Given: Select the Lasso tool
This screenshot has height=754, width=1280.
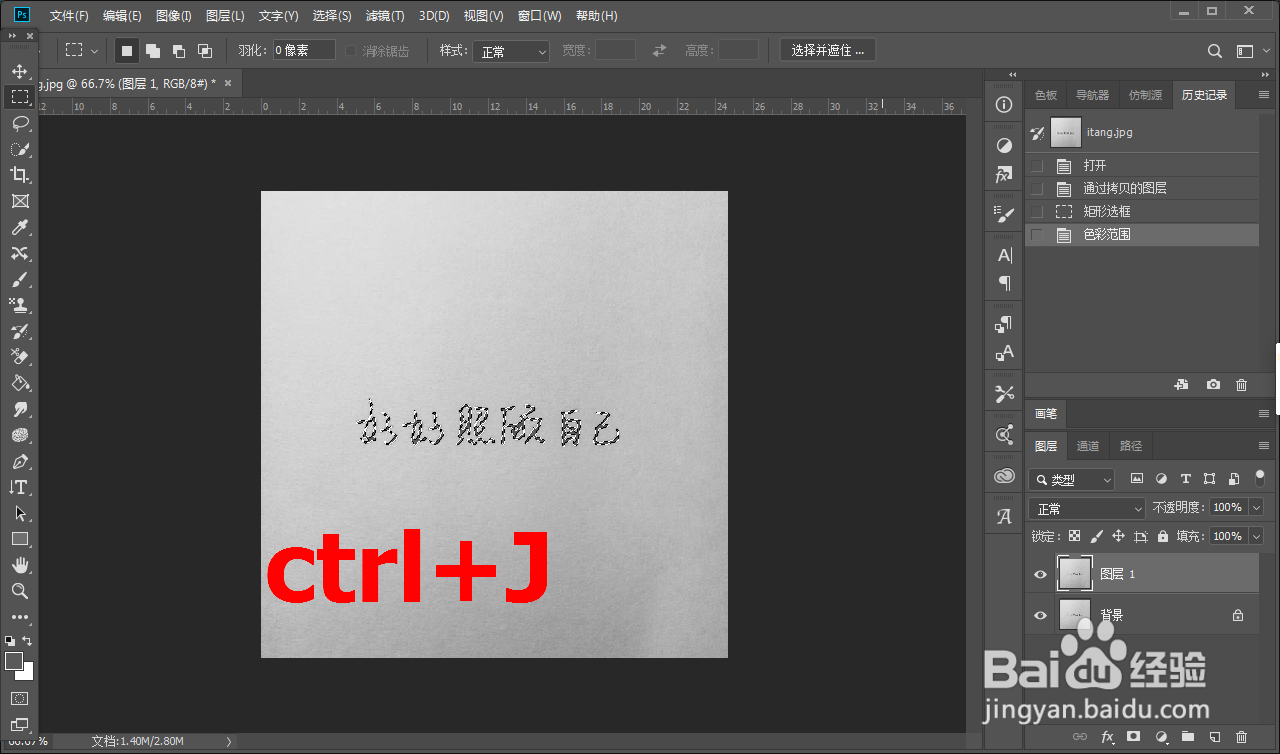Looking at the screenshot, I should (x=19, y=123).
